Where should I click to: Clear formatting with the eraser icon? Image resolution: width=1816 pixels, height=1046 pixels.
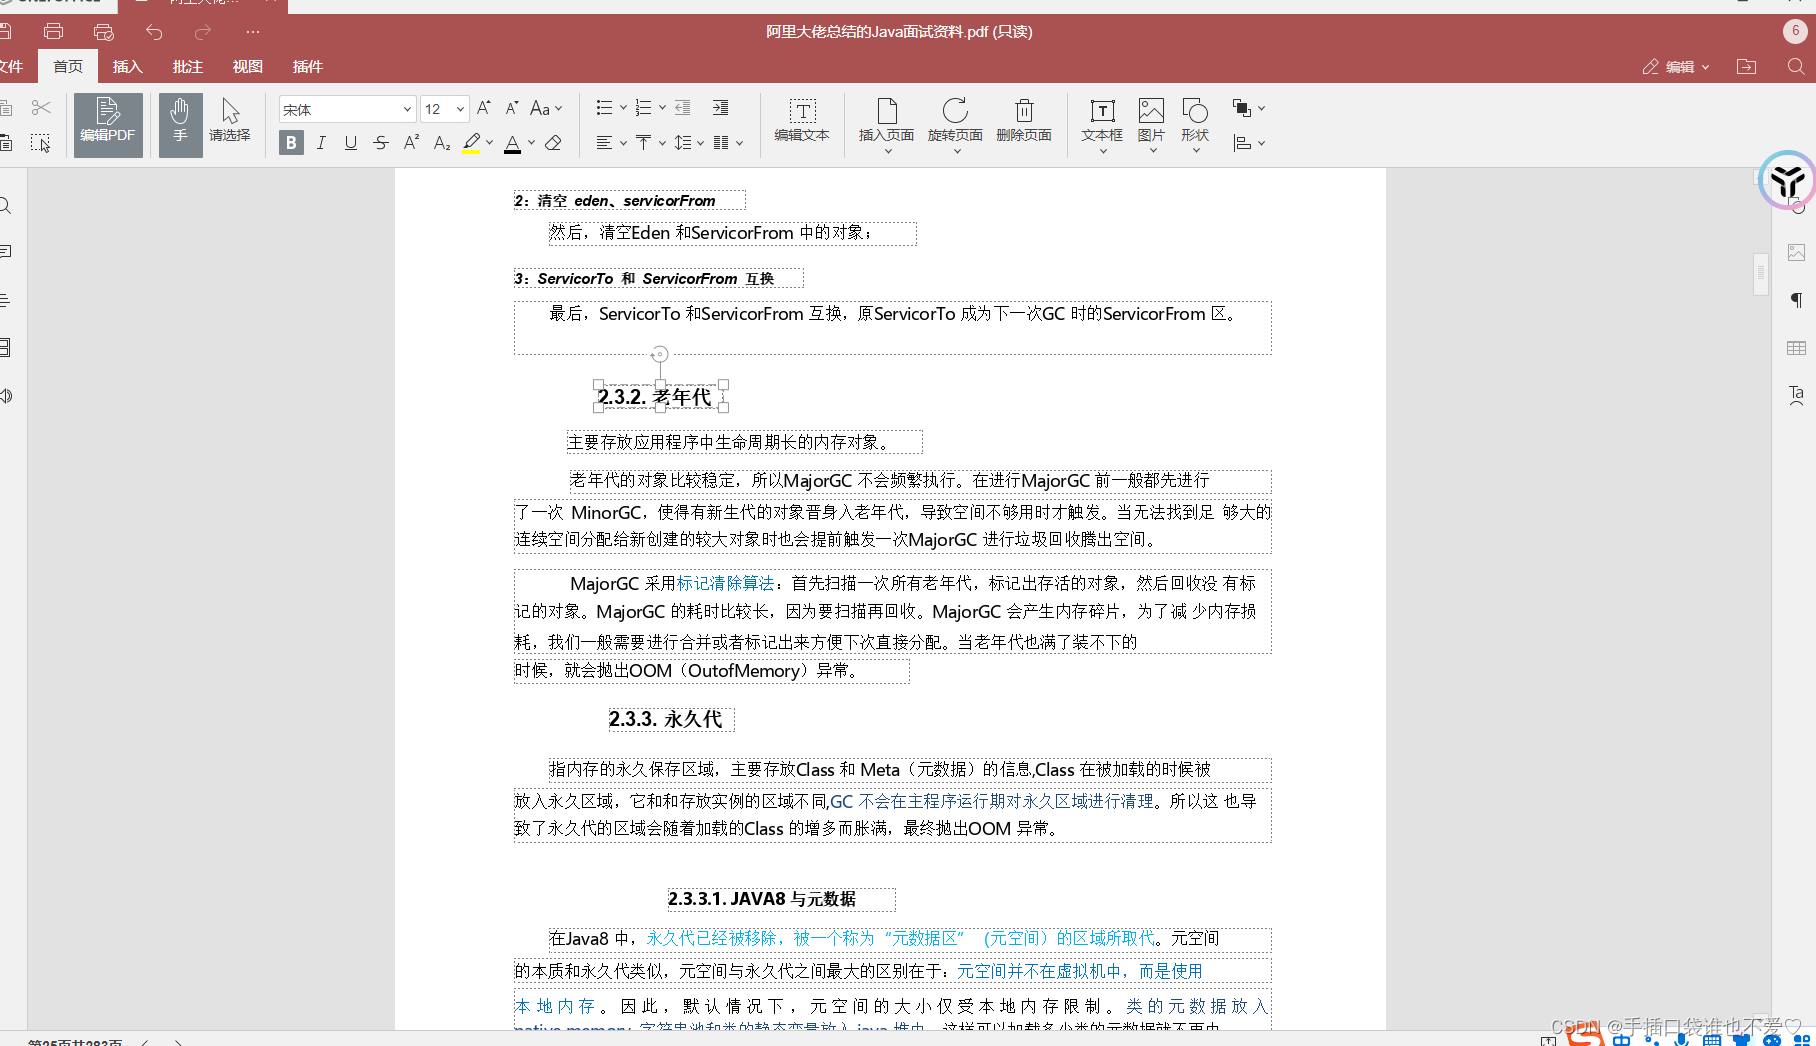(x=553, y=143)
